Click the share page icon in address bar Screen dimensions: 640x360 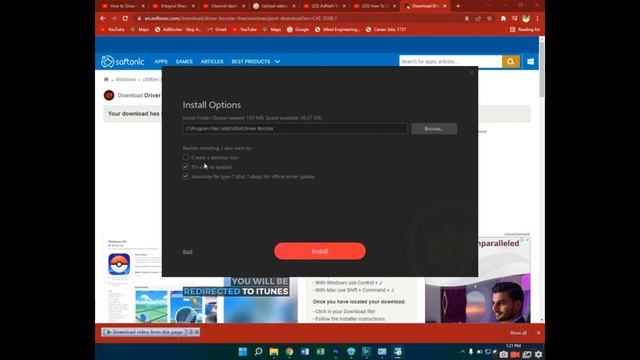[478, 18]
